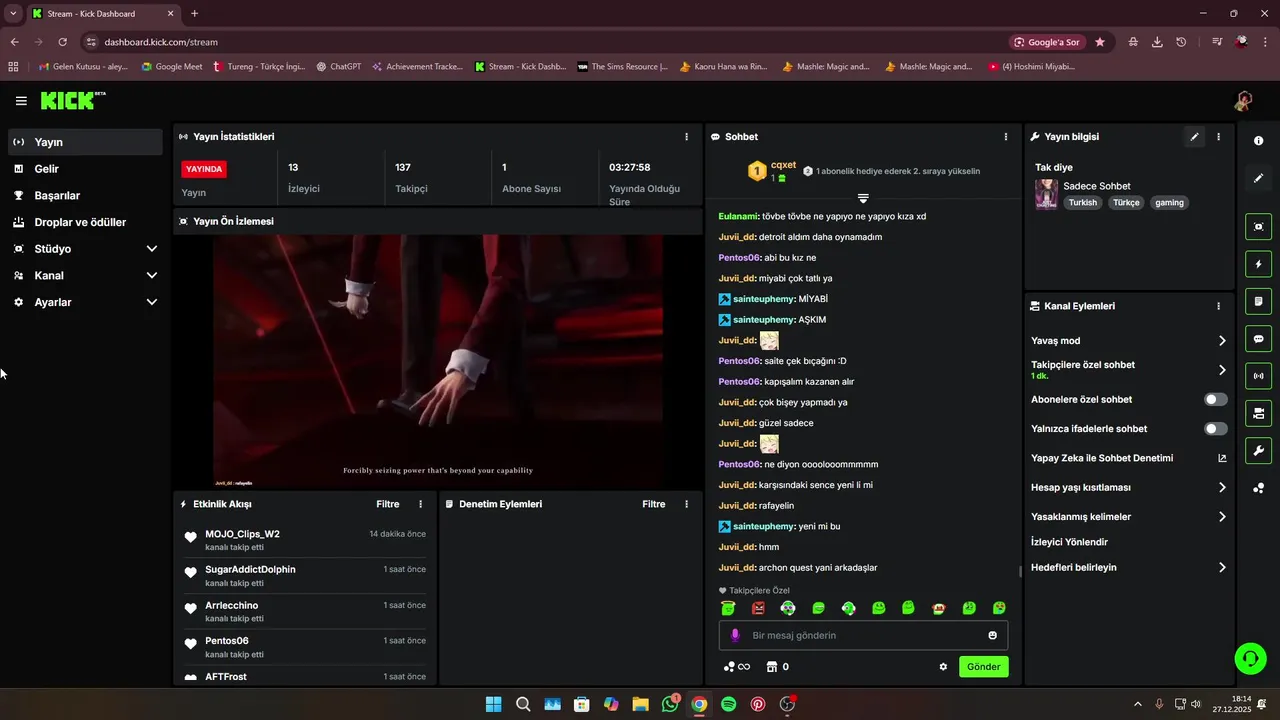Viewport: 1280px width, 720px height.
Task: Select Yayın in the left sidebar
Action: [x=85, y=142]
